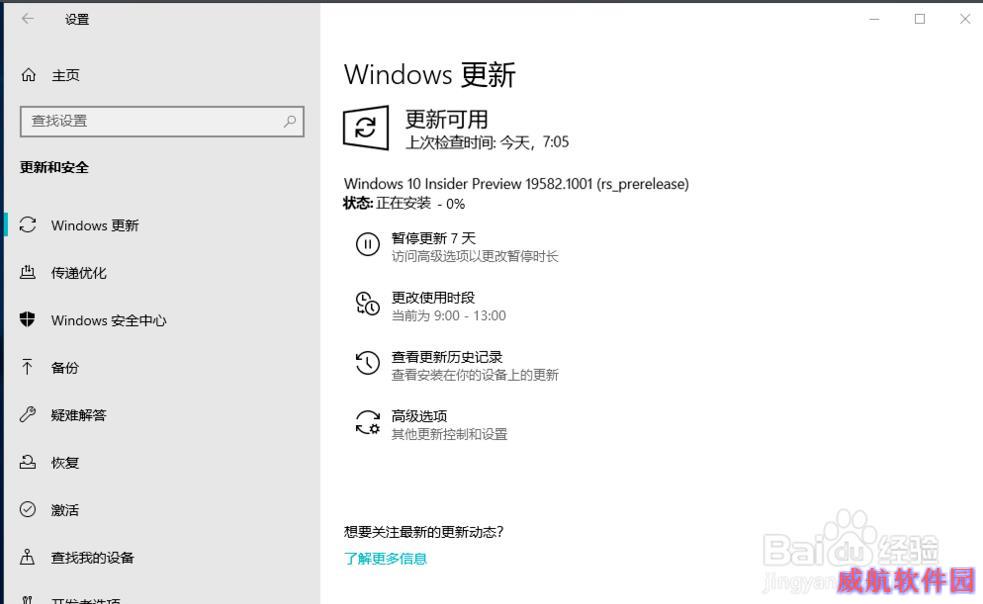Open the Windows 安全中心 sidebar label
The height and width of the screenshot is (604, 983).
109,321
